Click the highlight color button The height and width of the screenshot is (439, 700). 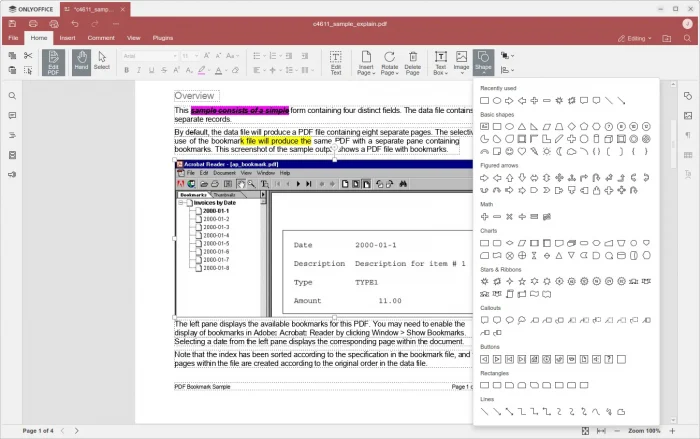202,71
